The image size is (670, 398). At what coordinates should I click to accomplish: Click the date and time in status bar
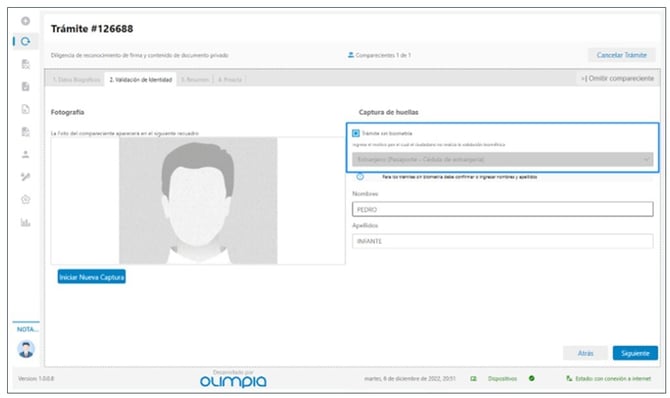coord(410,378)
